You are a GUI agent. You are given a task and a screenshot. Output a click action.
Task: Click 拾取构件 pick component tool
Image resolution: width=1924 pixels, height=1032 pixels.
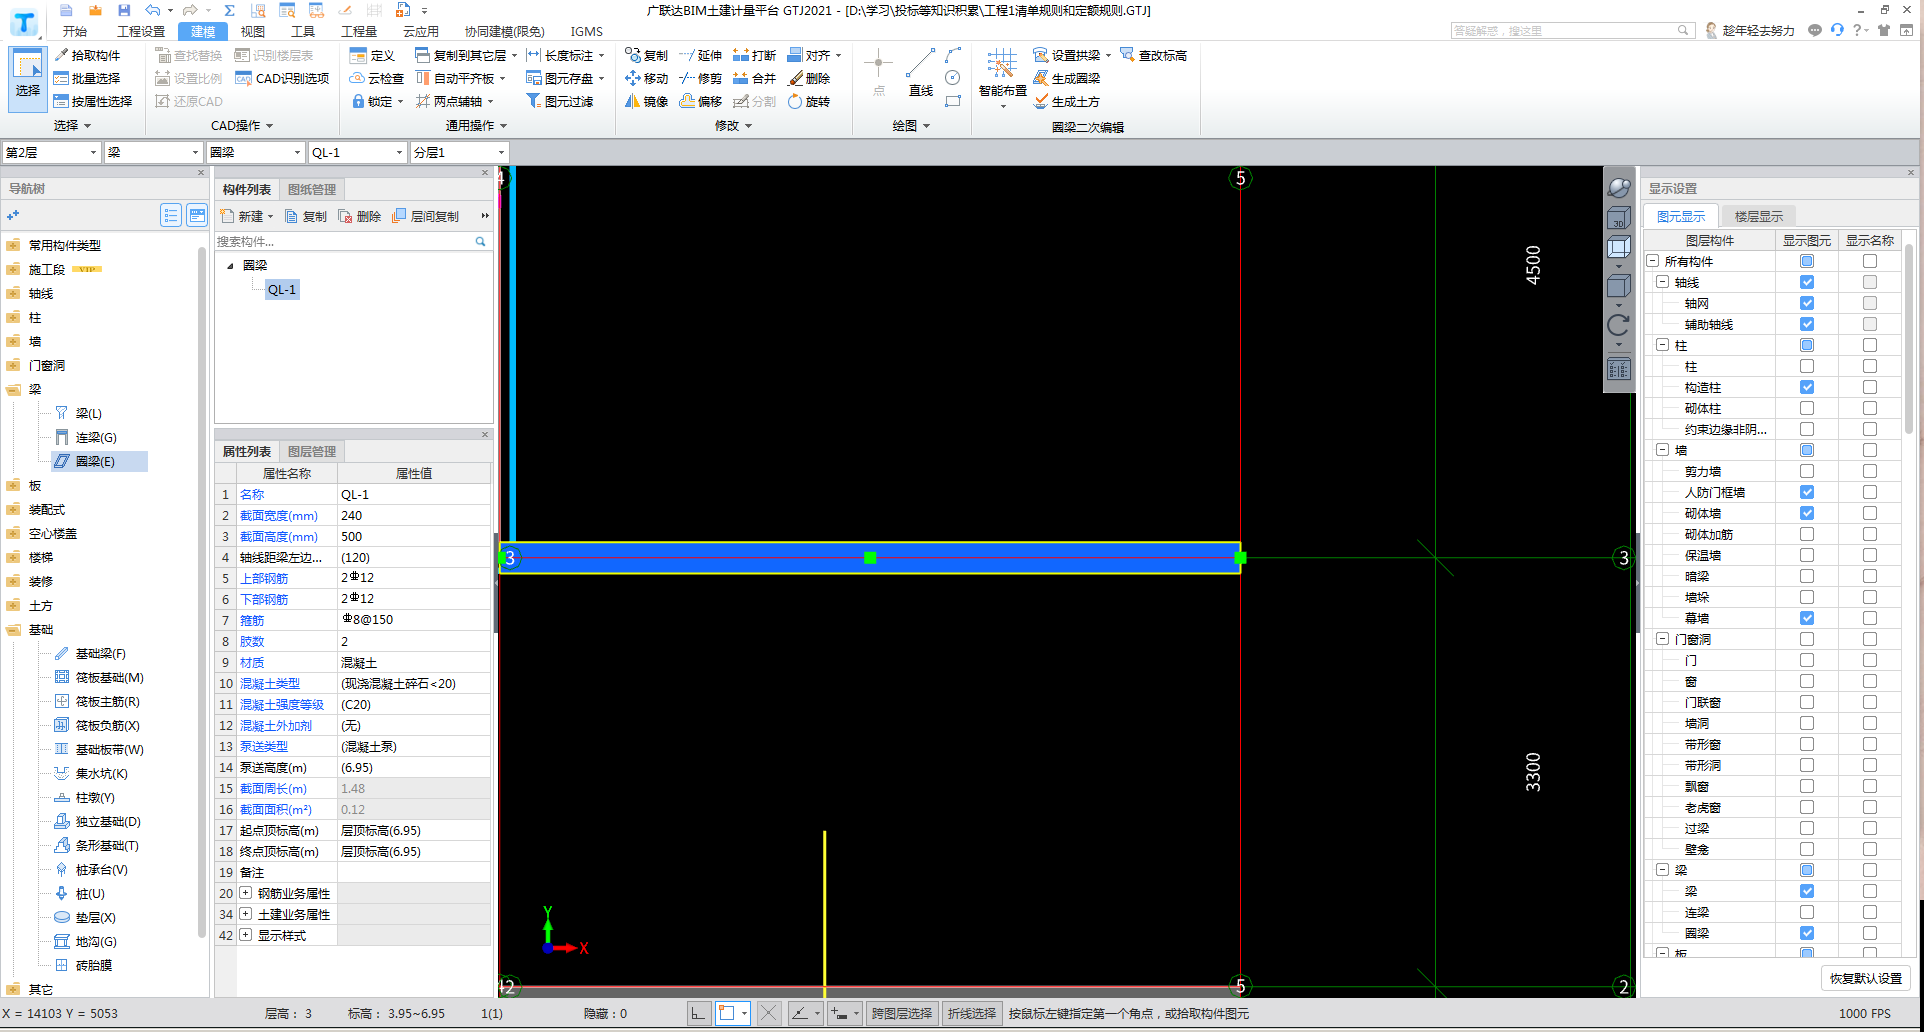(x=87, y=55)
